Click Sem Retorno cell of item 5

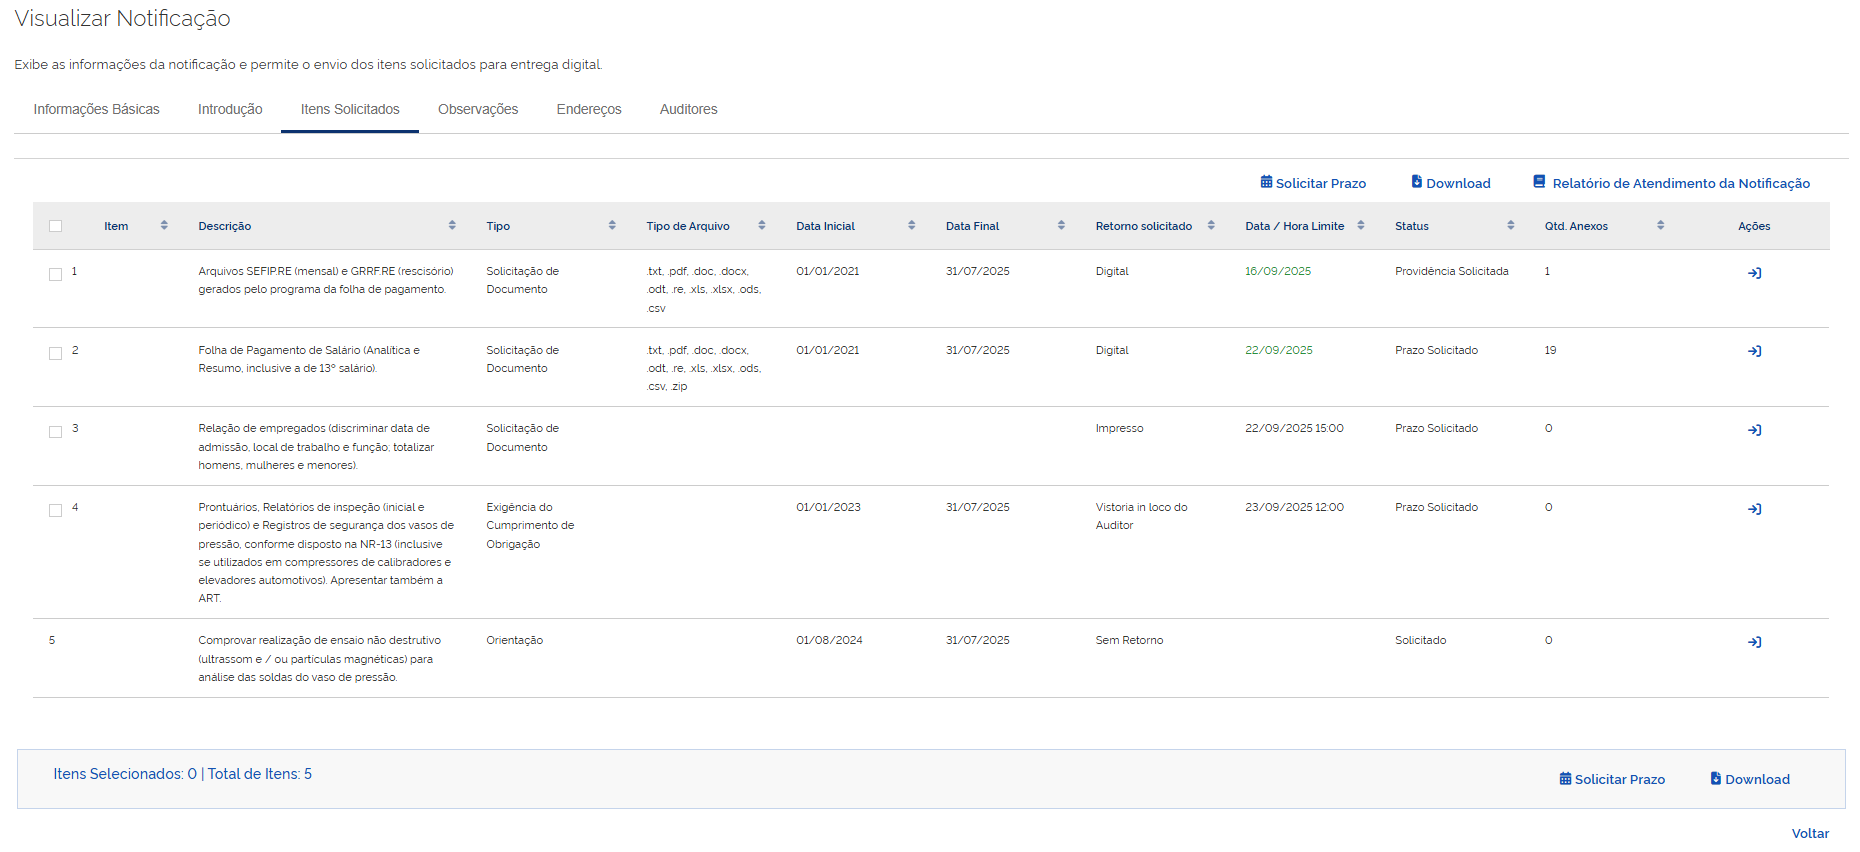[x=1129, y=640]
